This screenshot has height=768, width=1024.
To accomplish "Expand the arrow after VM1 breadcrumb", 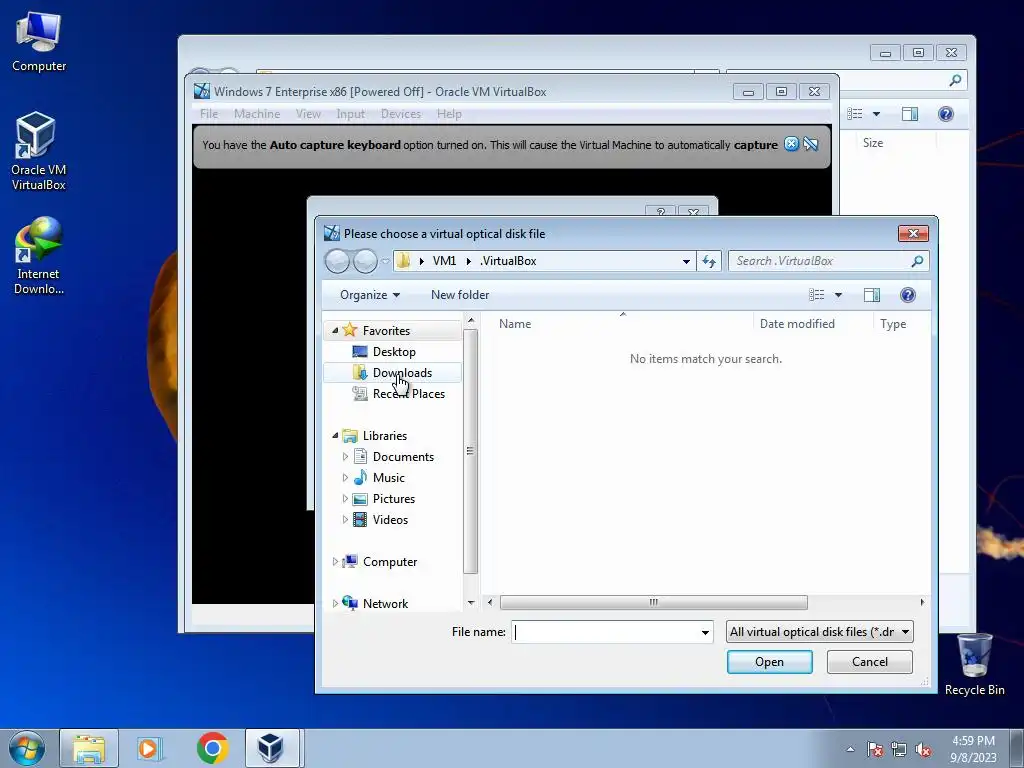I will point(468,261).
